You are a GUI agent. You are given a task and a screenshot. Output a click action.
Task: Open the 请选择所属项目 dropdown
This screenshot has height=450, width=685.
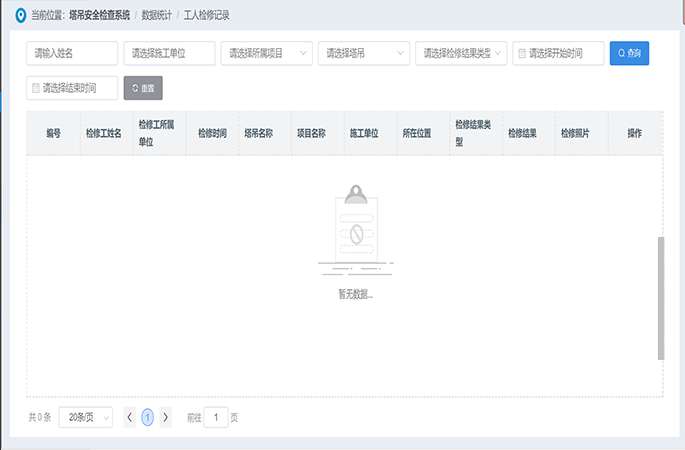point(266,53)
